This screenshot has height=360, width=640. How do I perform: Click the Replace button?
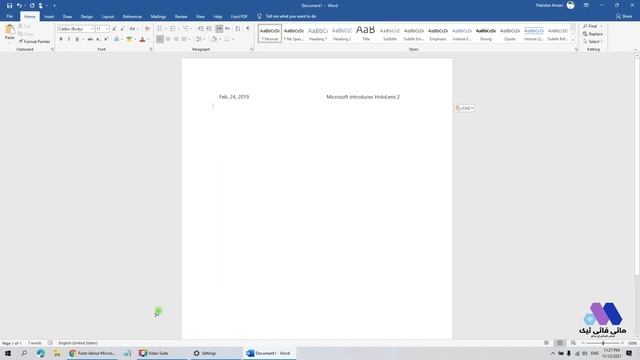(593, 34)
